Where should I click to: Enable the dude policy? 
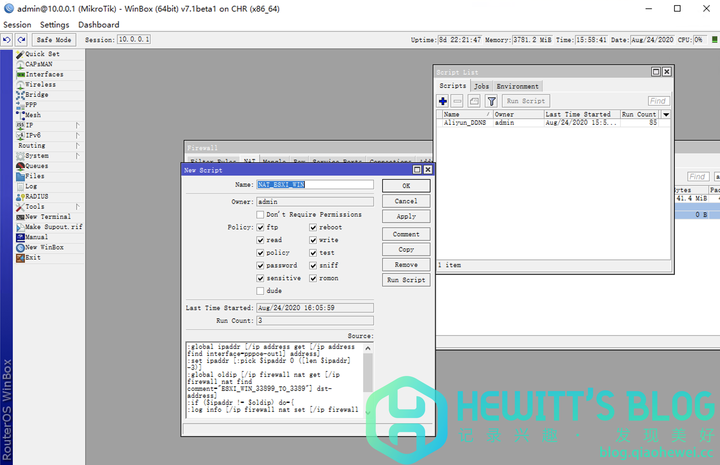(260, 291)
